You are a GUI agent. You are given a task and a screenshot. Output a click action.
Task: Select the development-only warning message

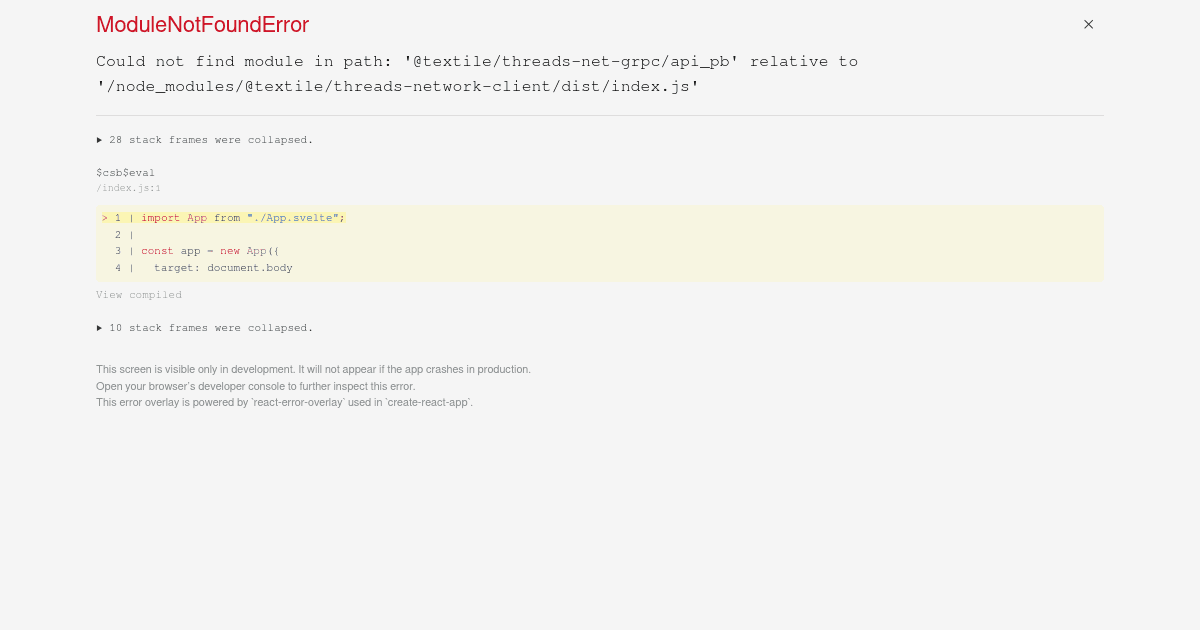point(313,369)
